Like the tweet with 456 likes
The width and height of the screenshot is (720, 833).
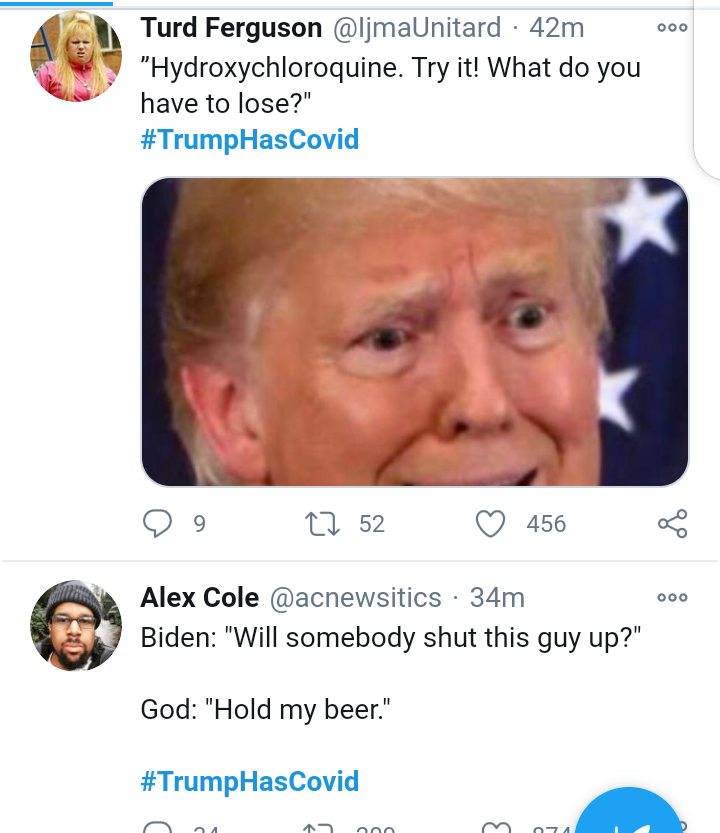point(490,523)
